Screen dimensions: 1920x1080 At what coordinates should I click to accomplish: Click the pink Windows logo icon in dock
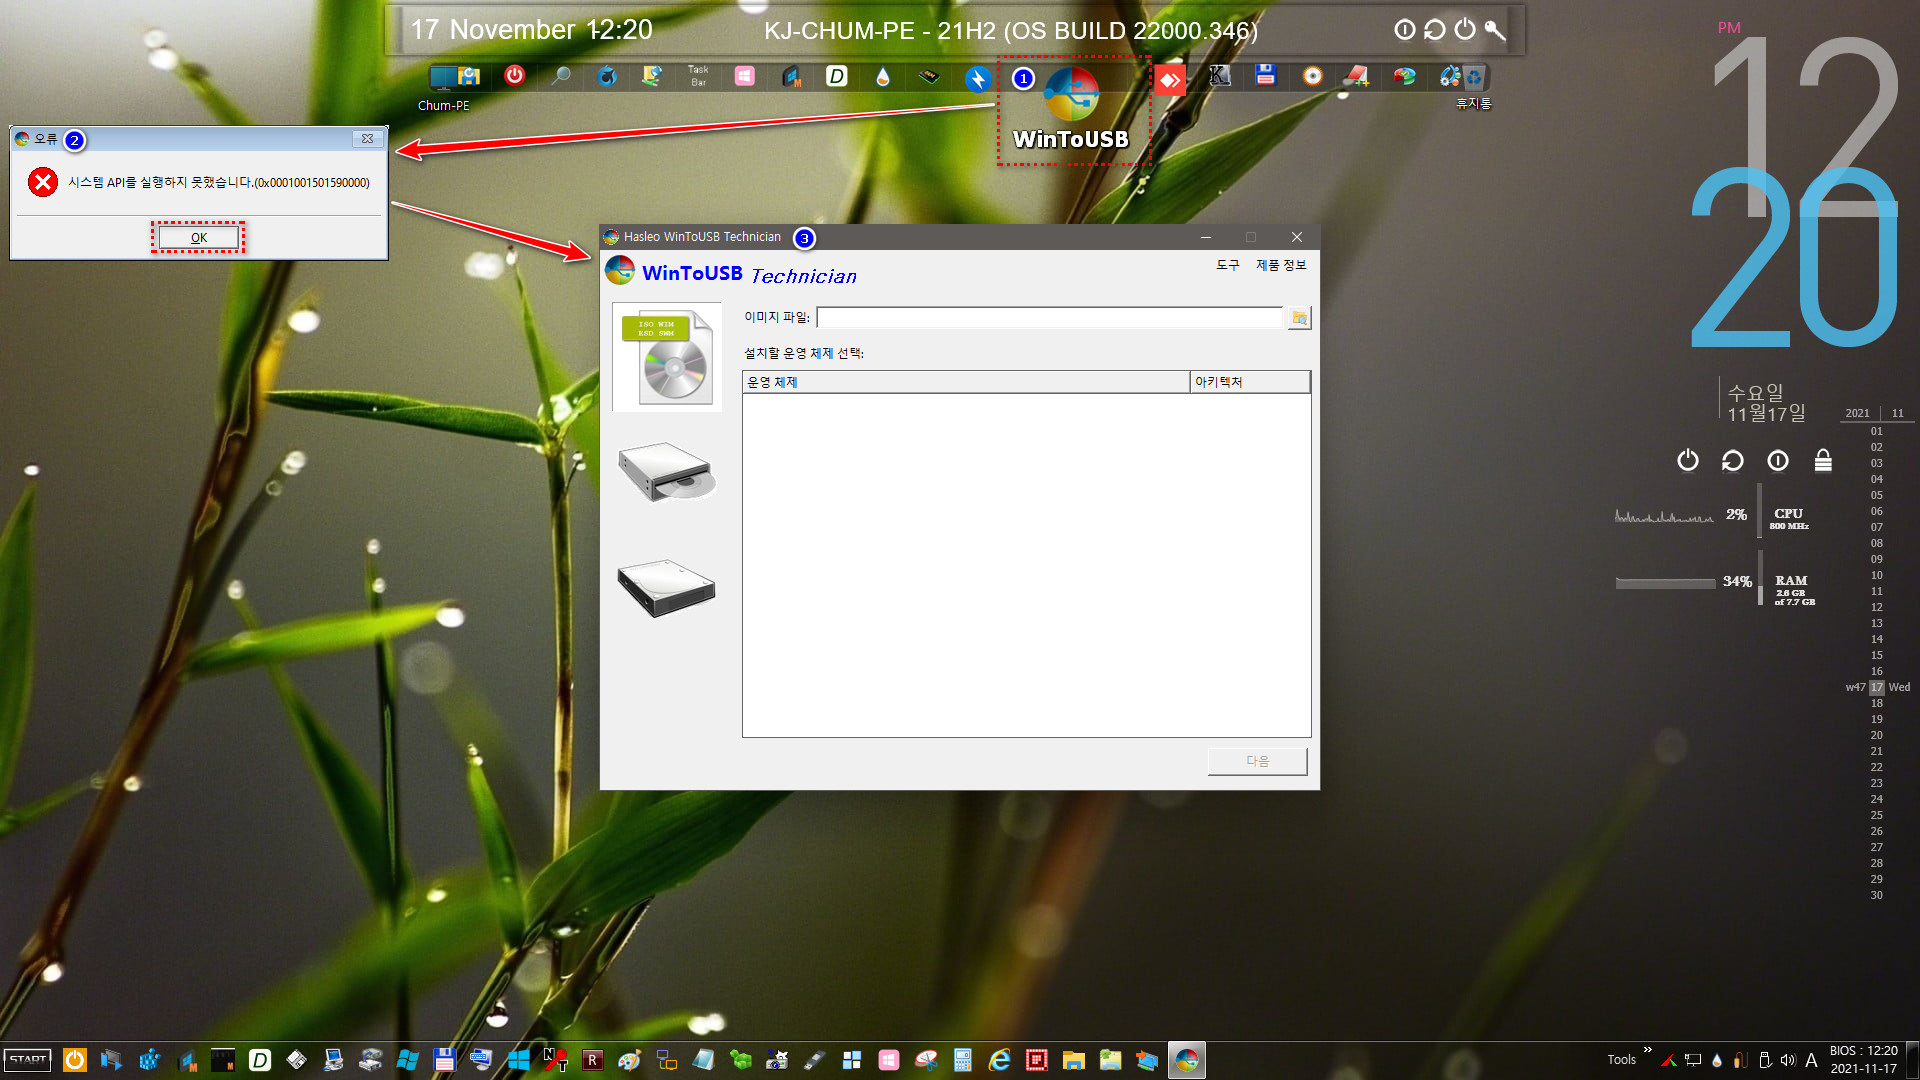tap(745, 76)
